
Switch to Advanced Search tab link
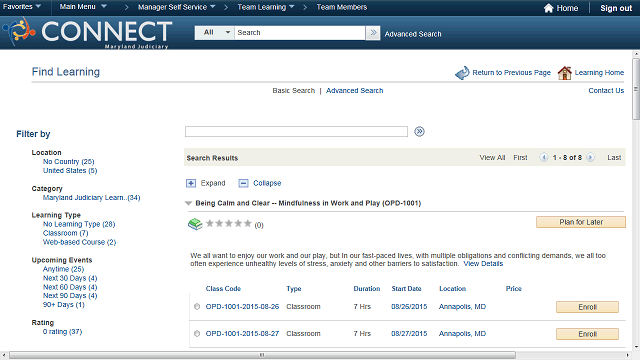(x=354, y=91)
